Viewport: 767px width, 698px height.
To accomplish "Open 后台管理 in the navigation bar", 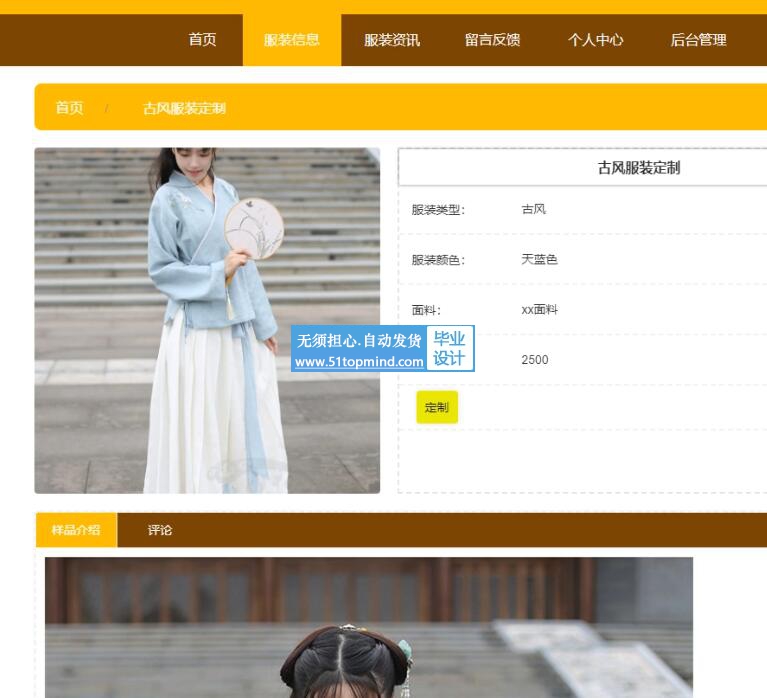I will [699, 40].
